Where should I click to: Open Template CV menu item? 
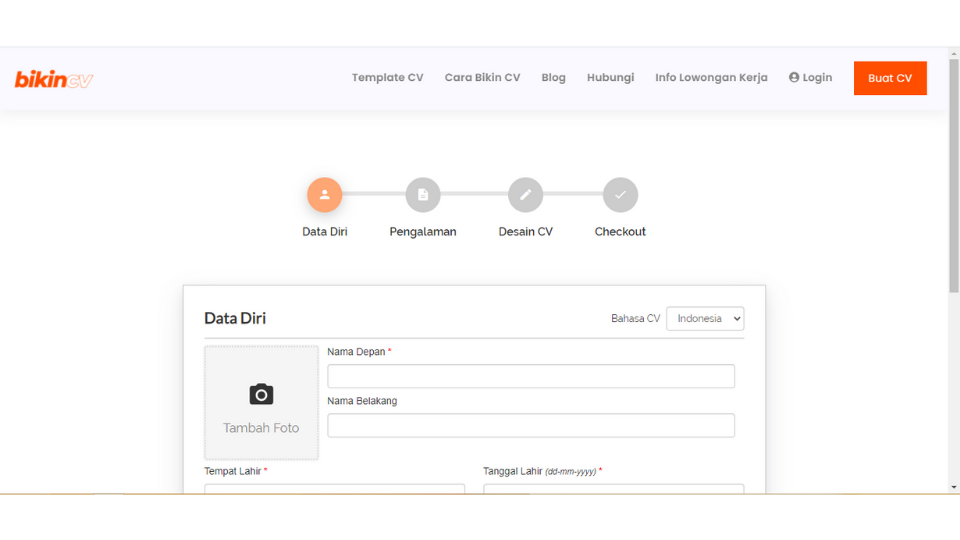[x=387, y=78]
